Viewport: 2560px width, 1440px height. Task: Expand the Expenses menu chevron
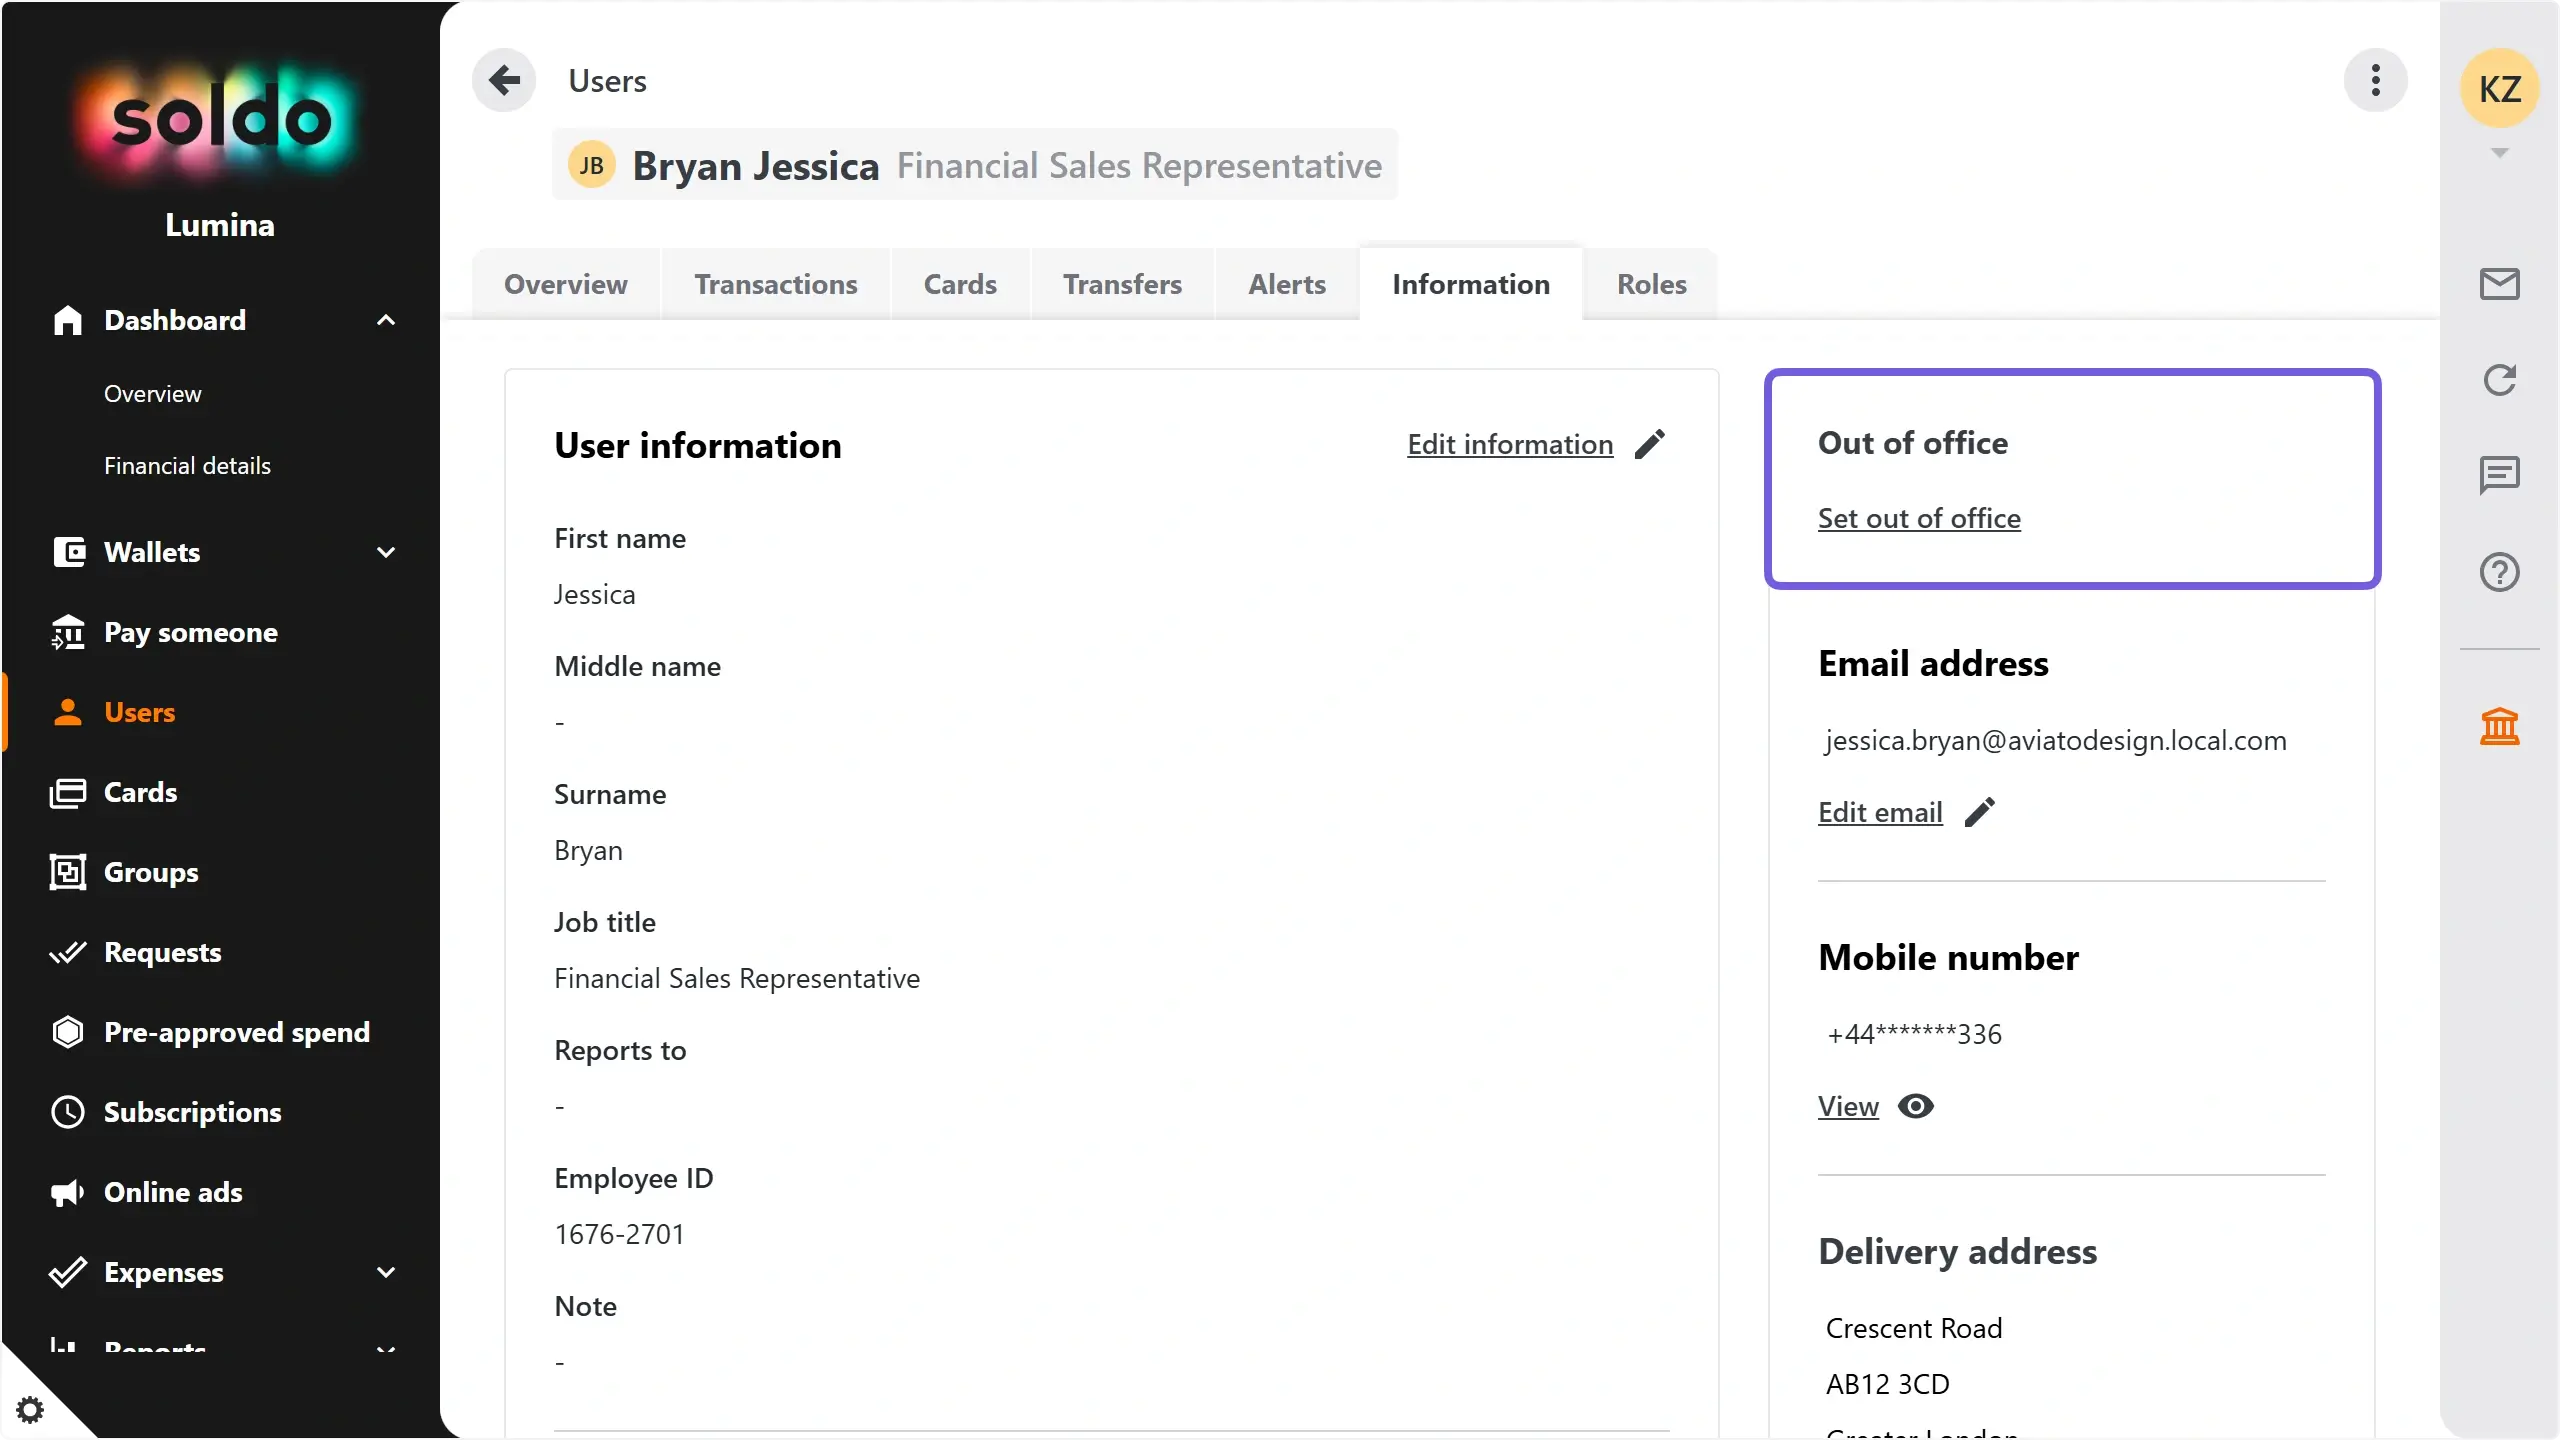pos(386,1272)
